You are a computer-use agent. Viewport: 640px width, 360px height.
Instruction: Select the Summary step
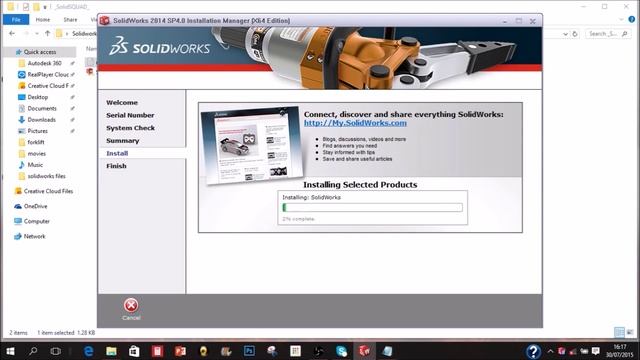[122, 140]
